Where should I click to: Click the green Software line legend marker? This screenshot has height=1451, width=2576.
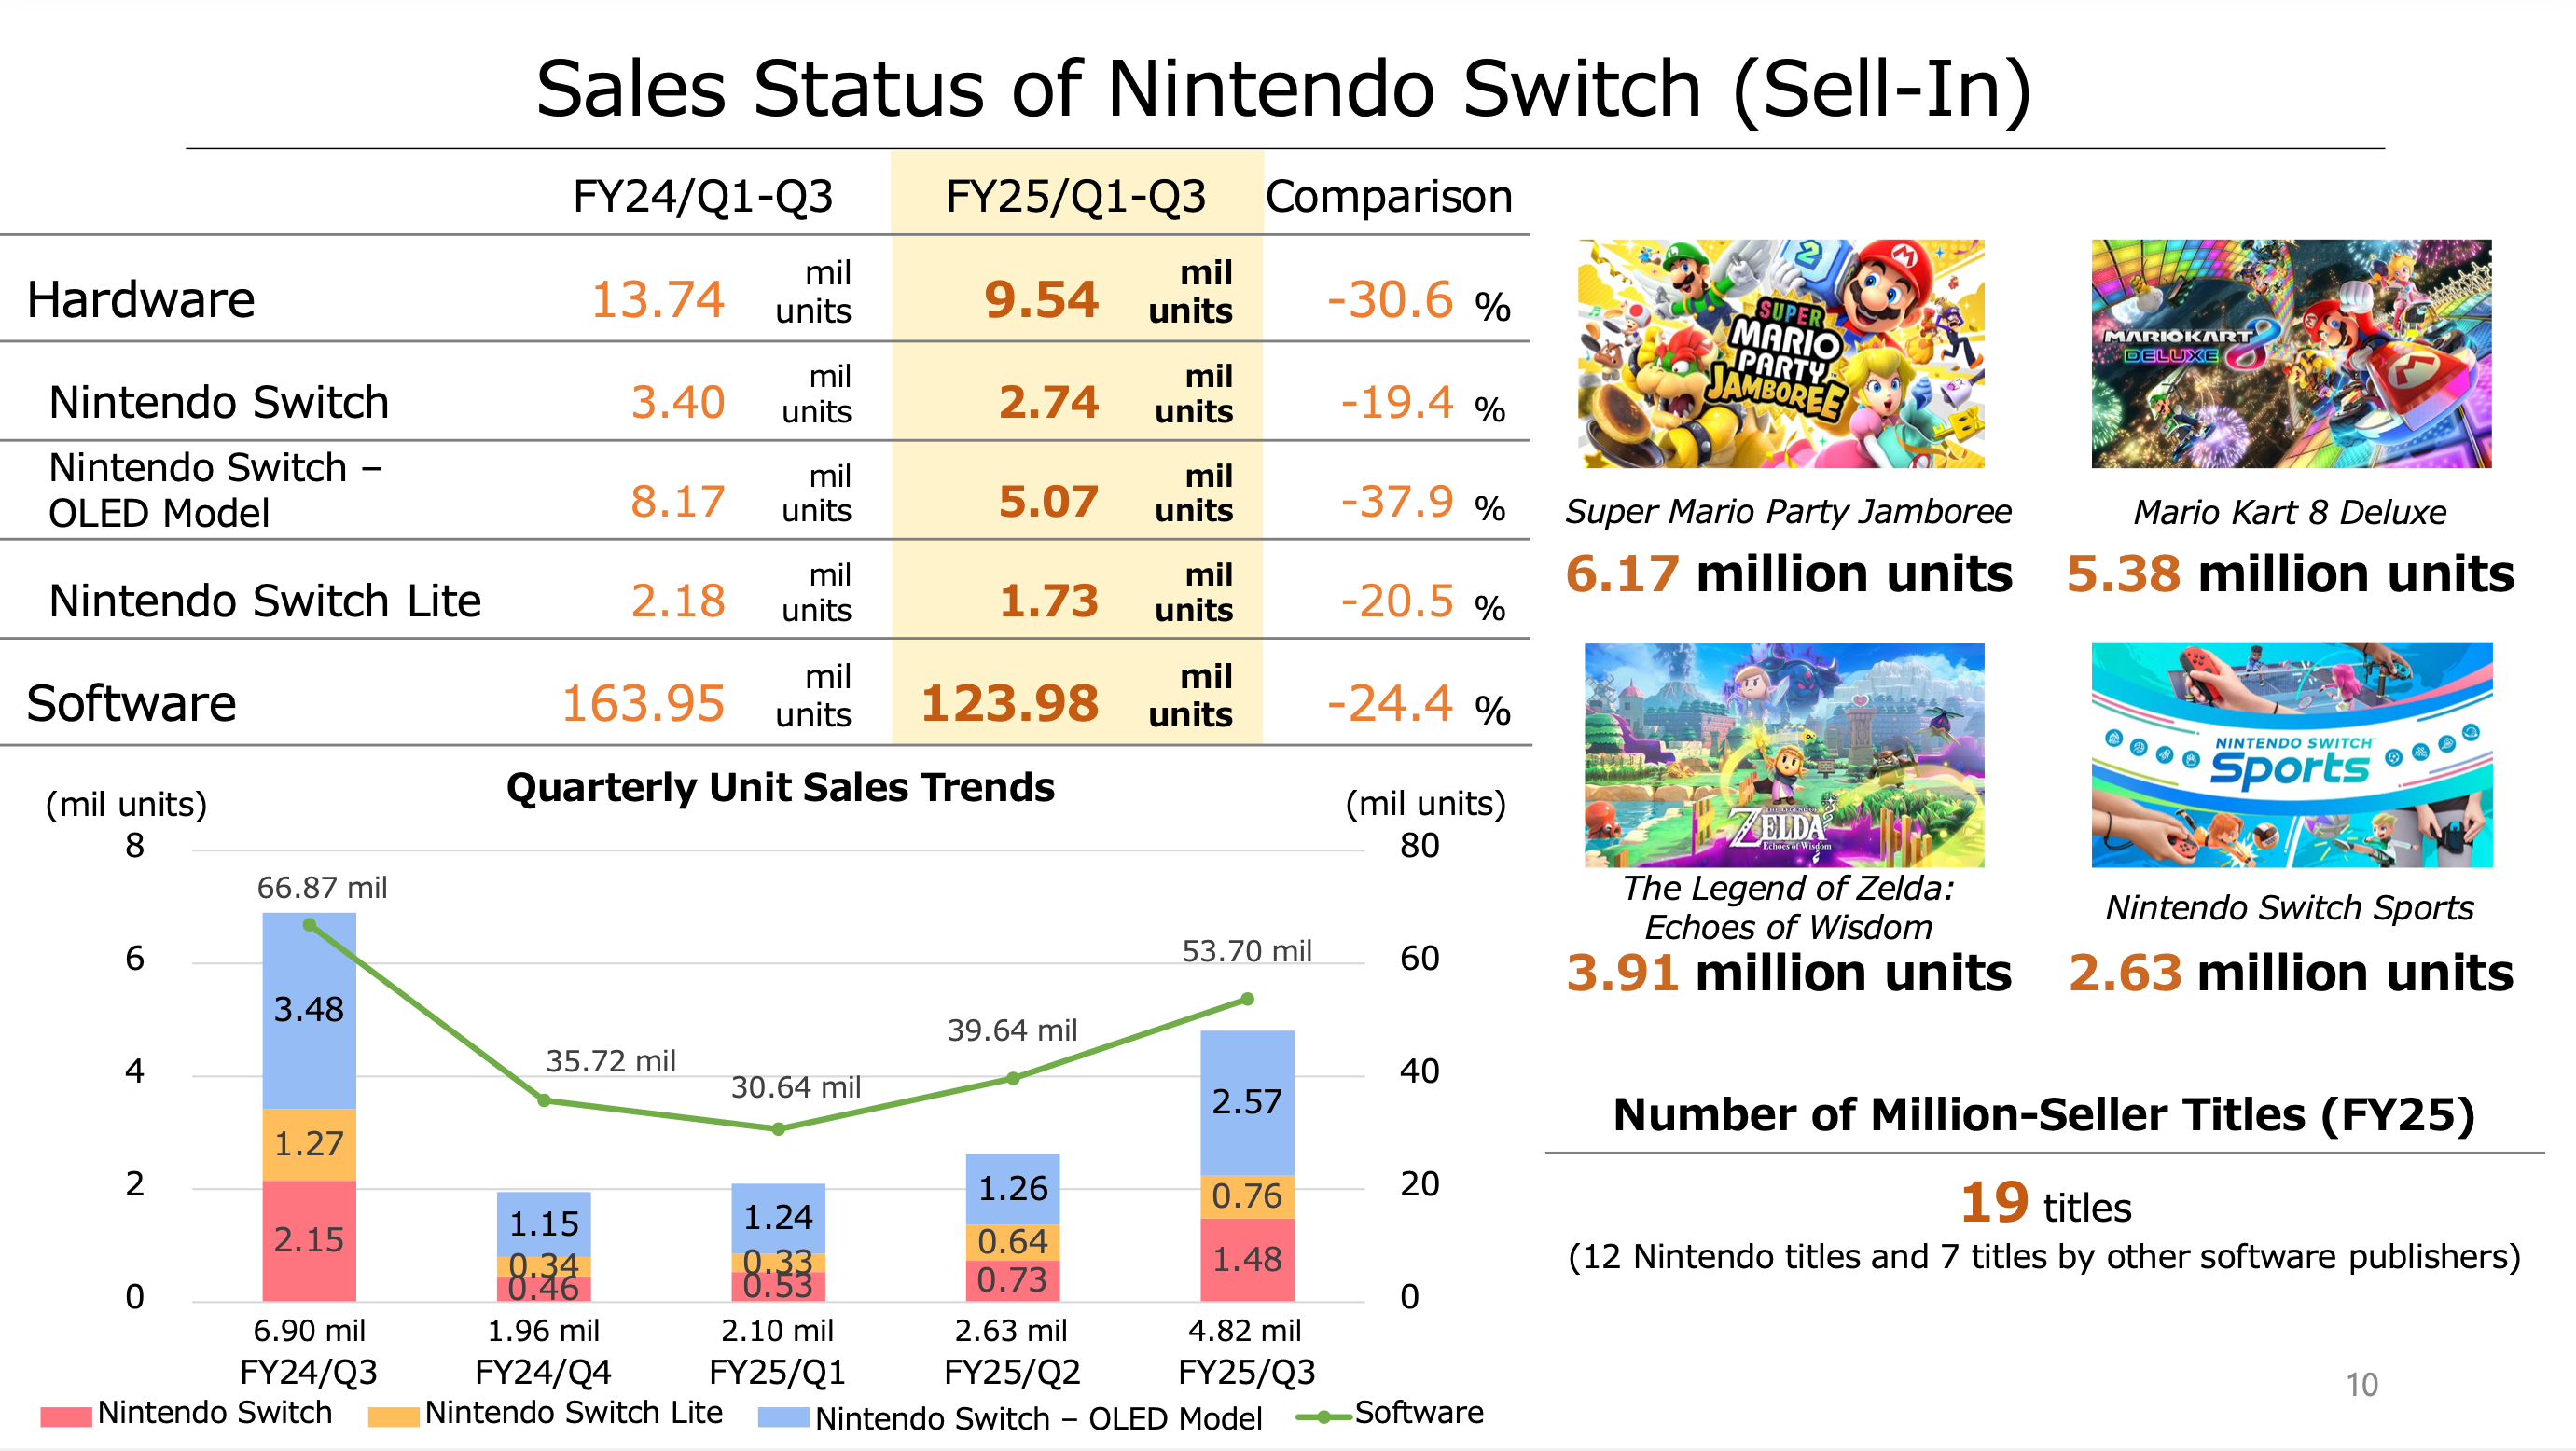pos(1323,1416)
